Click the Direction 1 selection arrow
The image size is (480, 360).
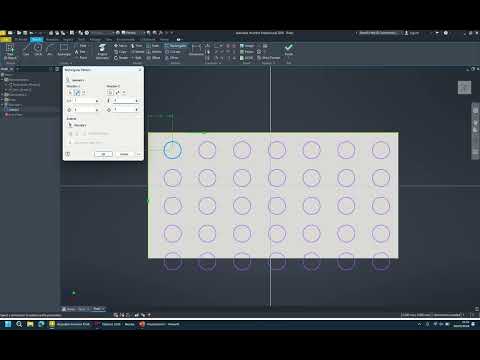click(x=70, y=92)
